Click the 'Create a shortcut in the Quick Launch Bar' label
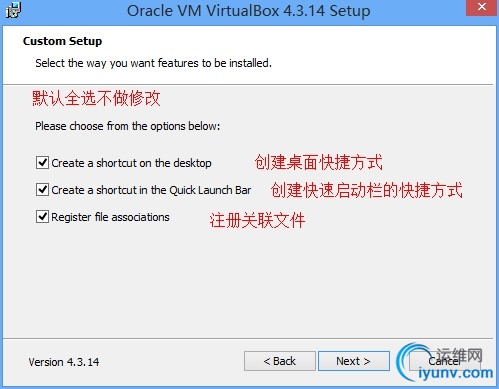Viewport: 499px width, 389px height. (x=151, y=190)
